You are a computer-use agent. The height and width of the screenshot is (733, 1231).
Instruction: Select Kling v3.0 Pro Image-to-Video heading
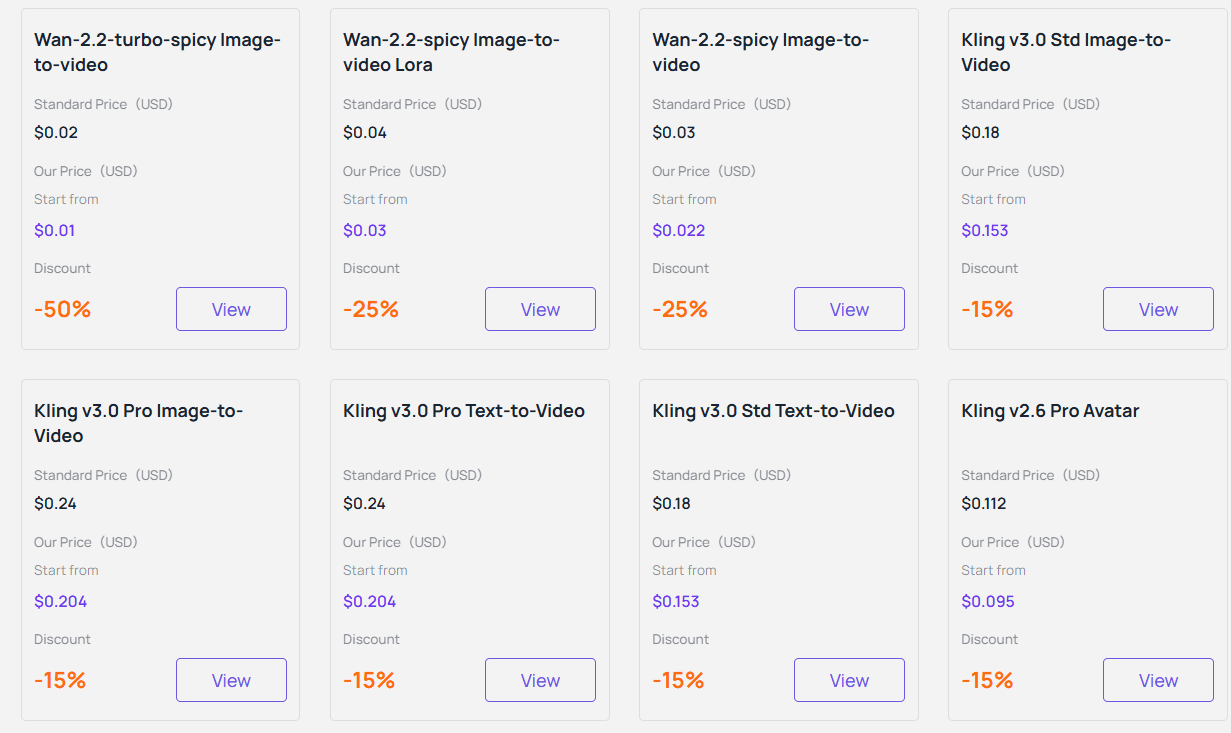click(138, 423)
